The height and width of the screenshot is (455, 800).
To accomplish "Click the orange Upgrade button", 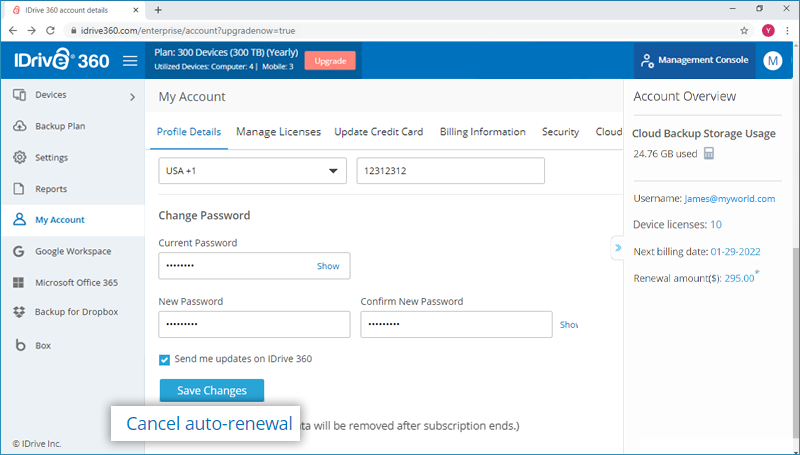I will coord(330,61).
